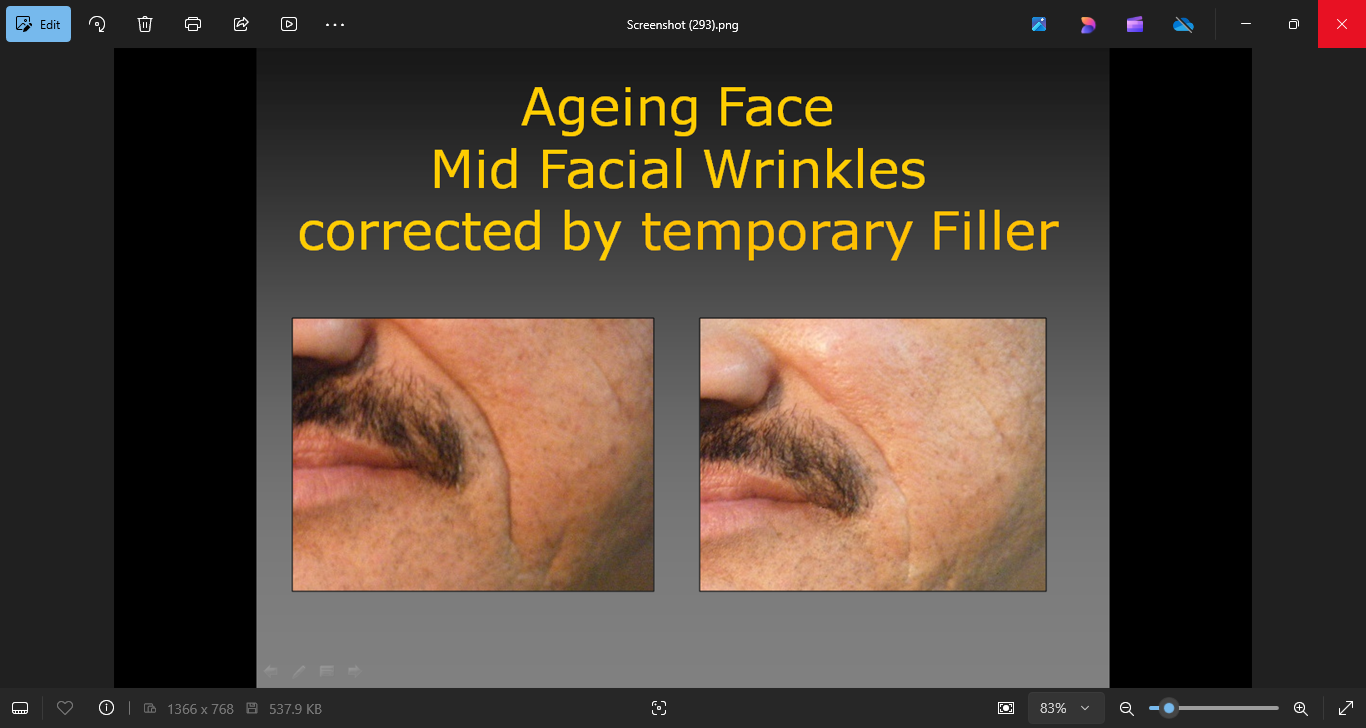Viewport: 1366px width, 728px height.
Task: Toggle the file info panel
Action: point(106,708)
